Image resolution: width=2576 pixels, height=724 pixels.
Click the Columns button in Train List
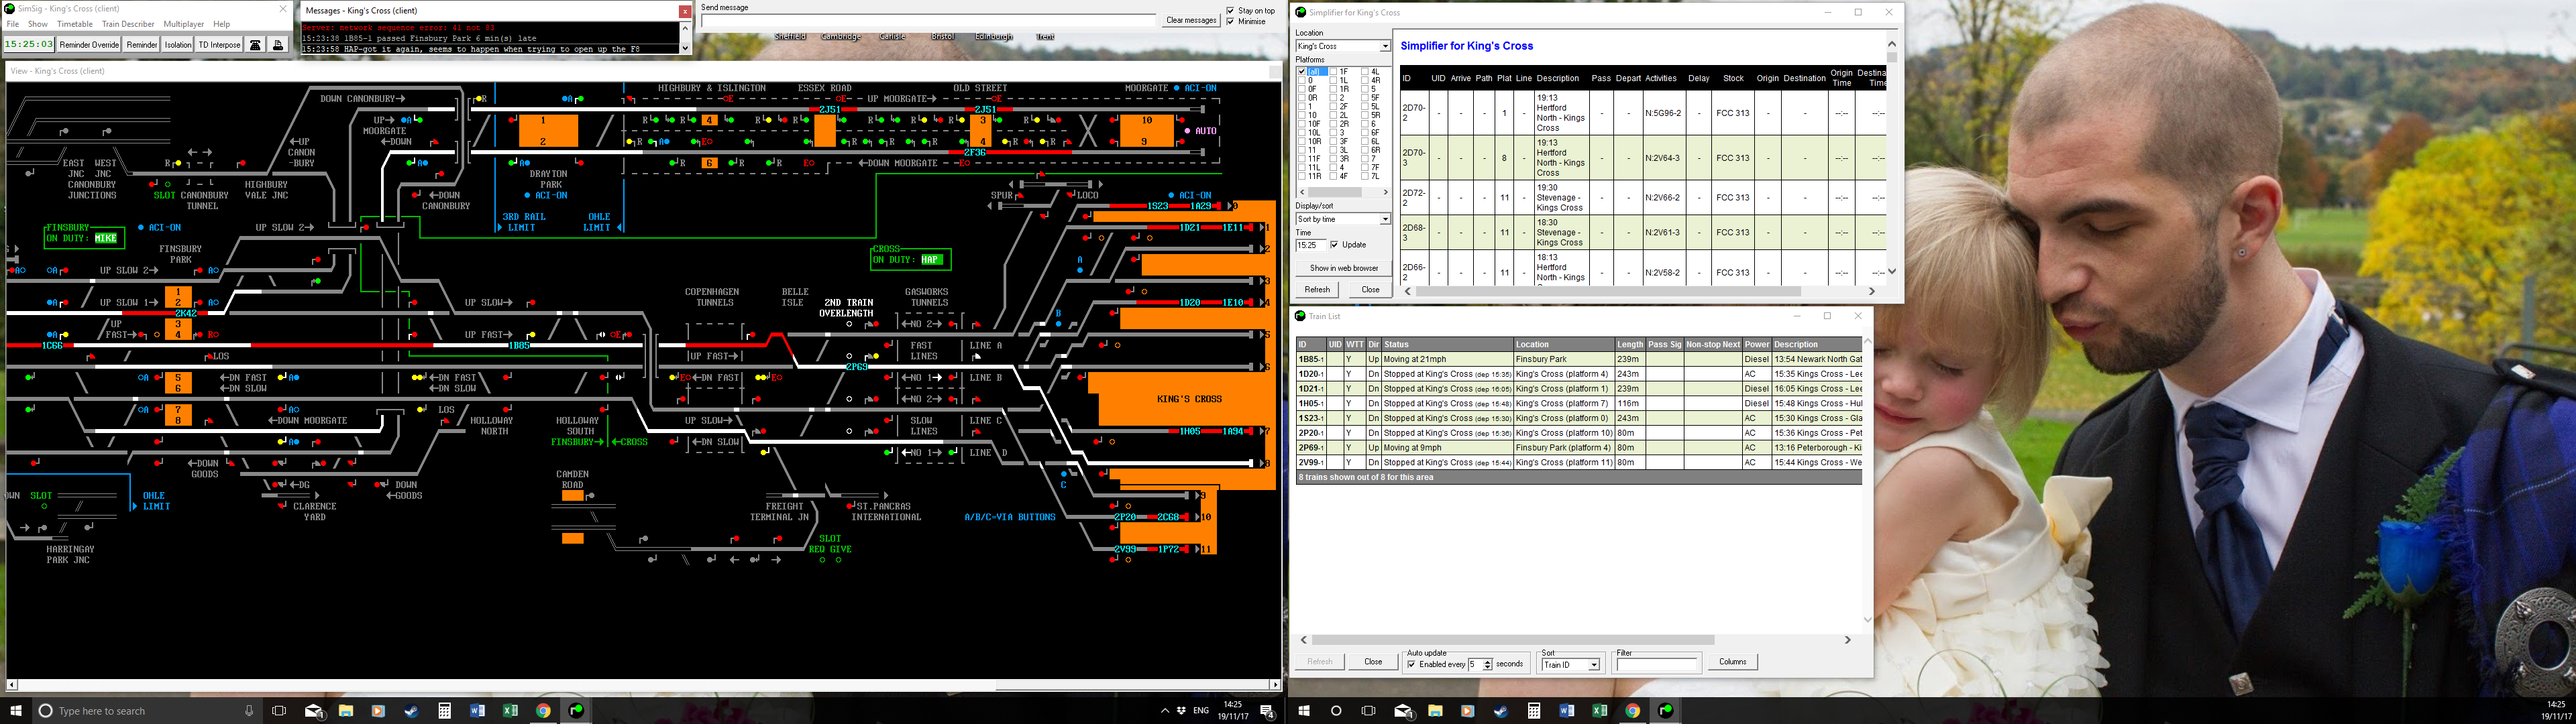[1732, 662]
